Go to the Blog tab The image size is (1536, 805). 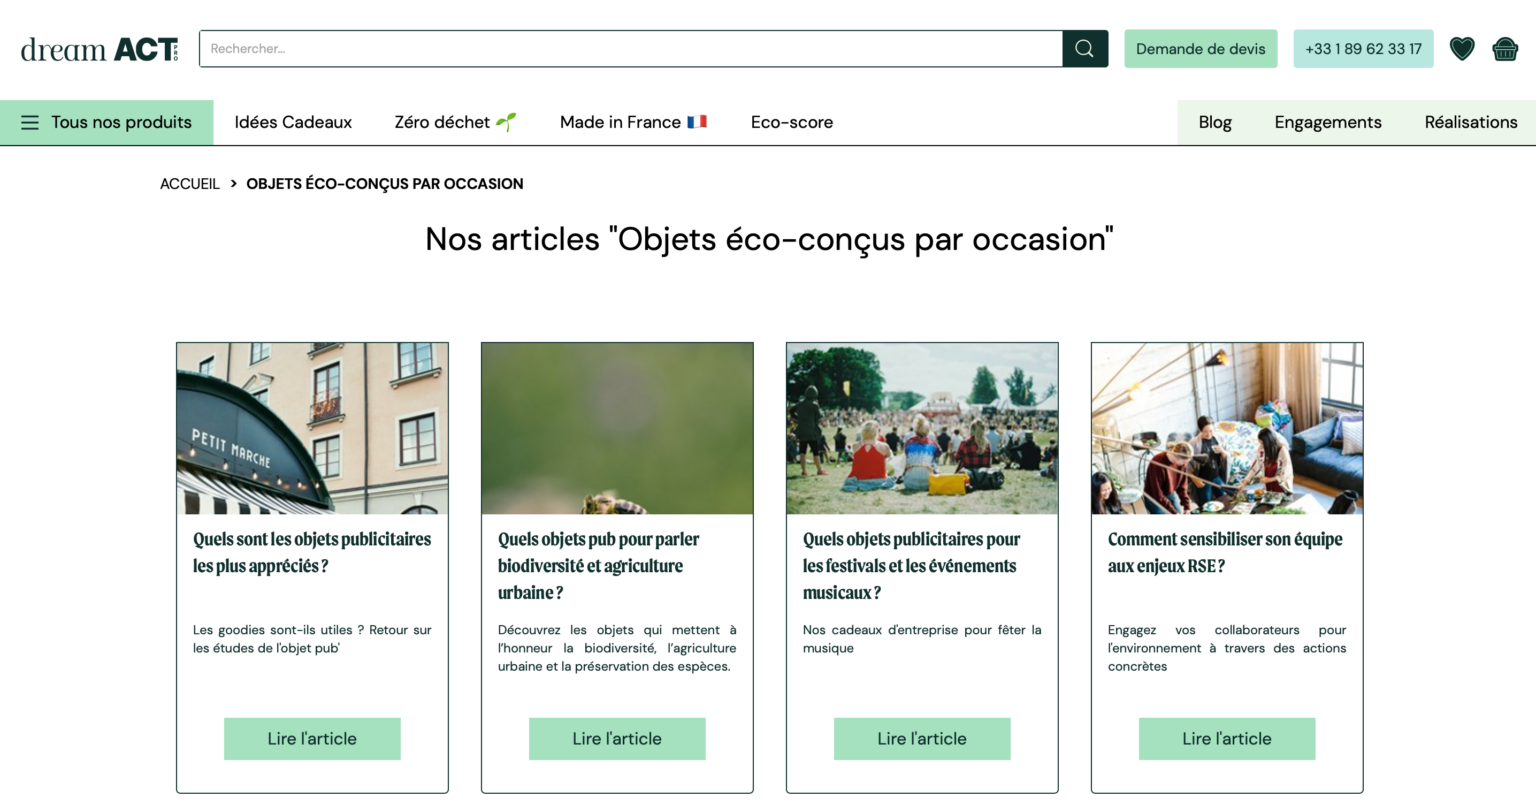click(1215, 122)
